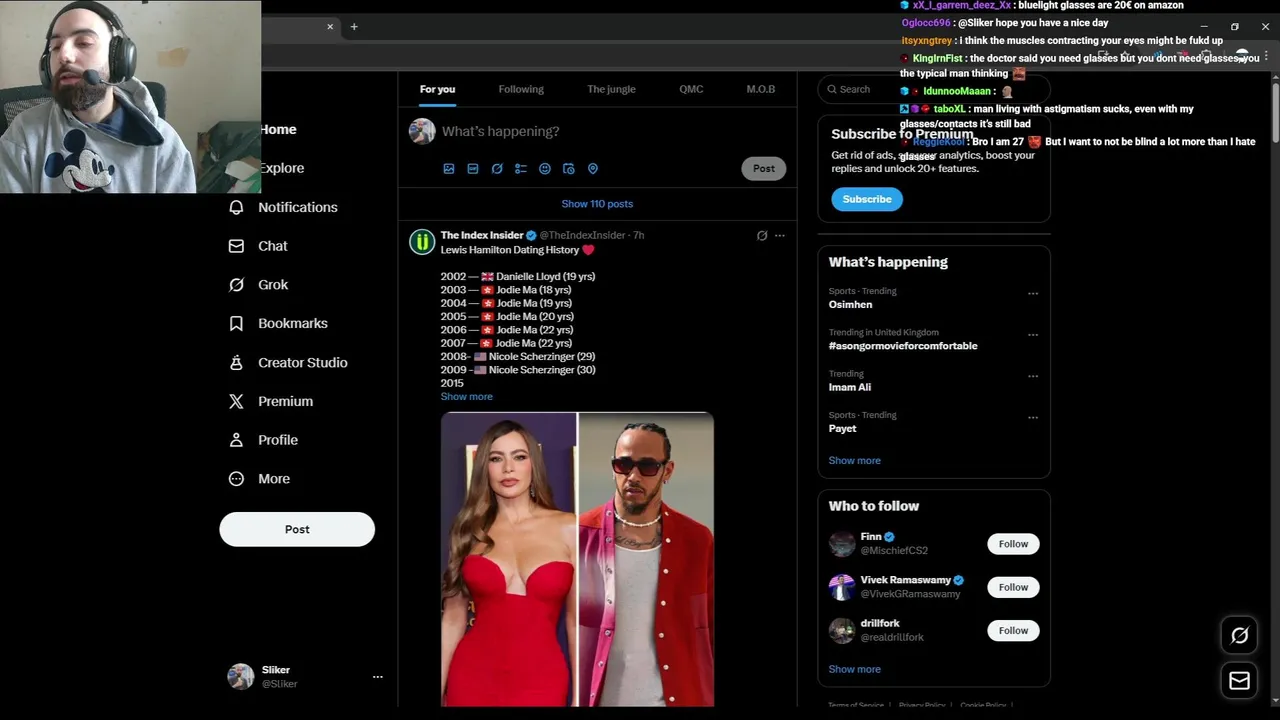
Task: Expand trends with Show more
Action: 854,461
